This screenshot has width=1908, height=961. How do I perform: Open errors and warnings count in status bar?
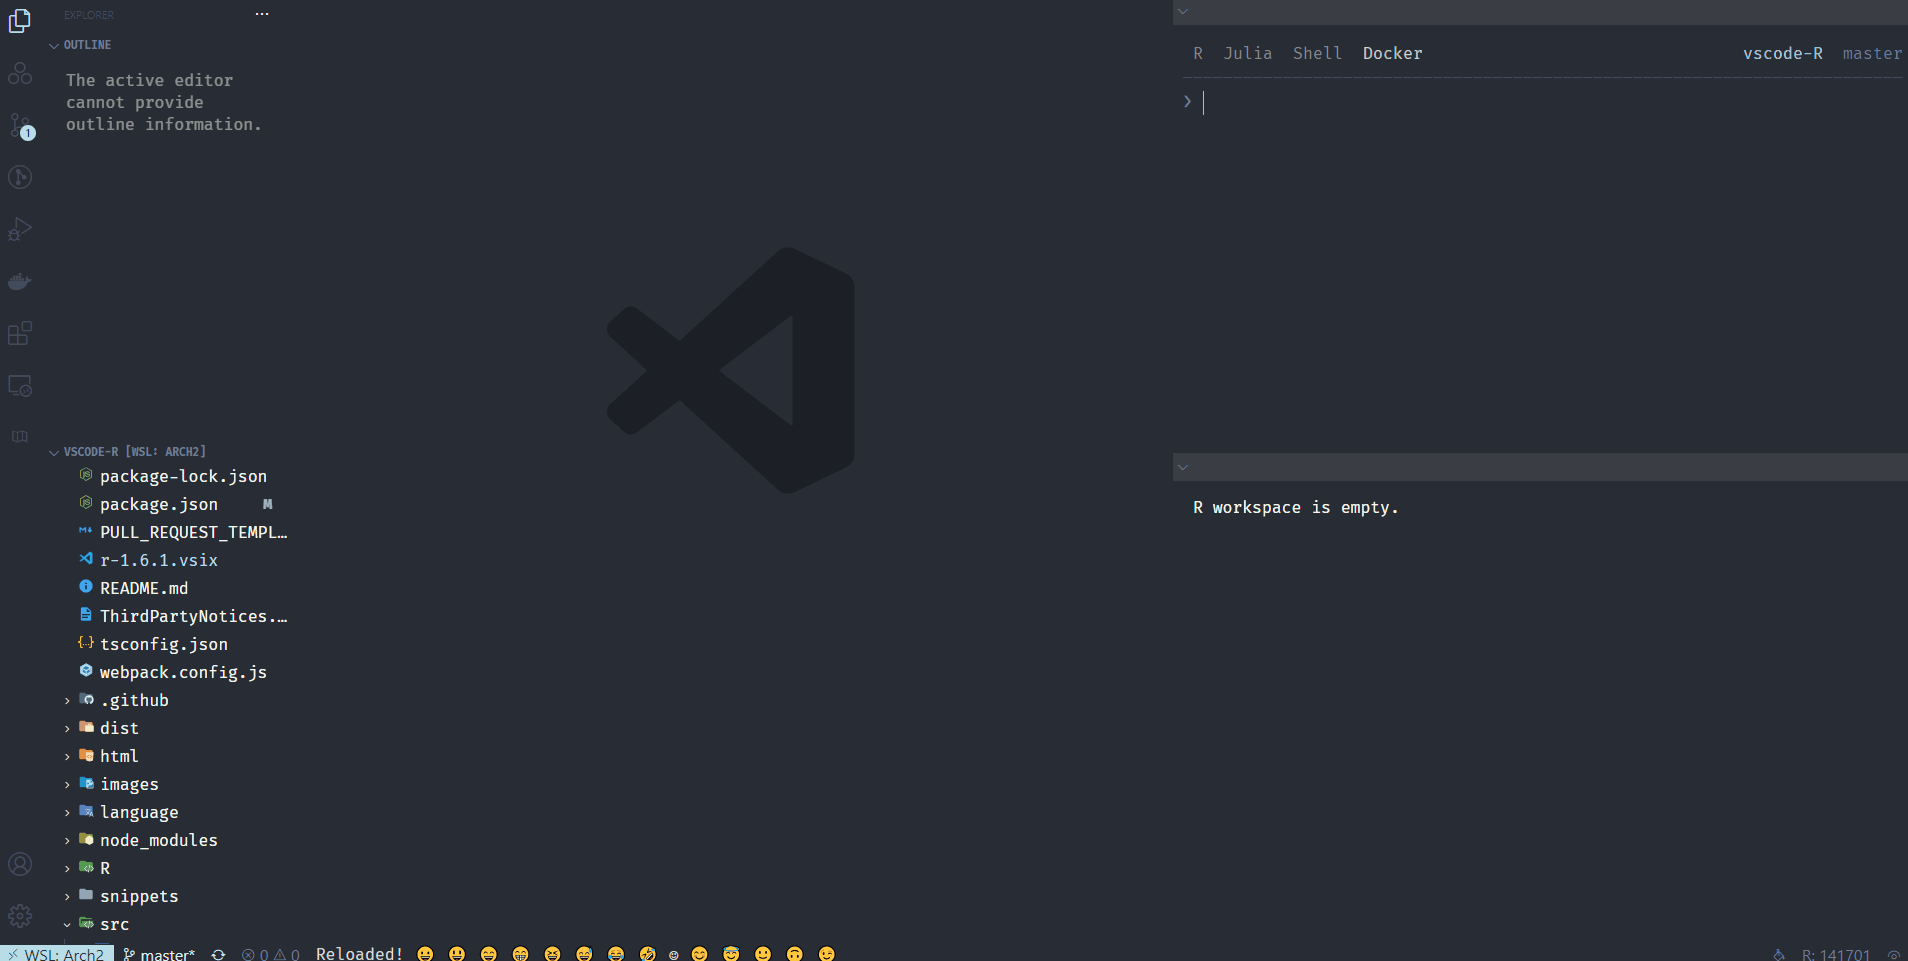pyautogui.click(x=270, y=954)
